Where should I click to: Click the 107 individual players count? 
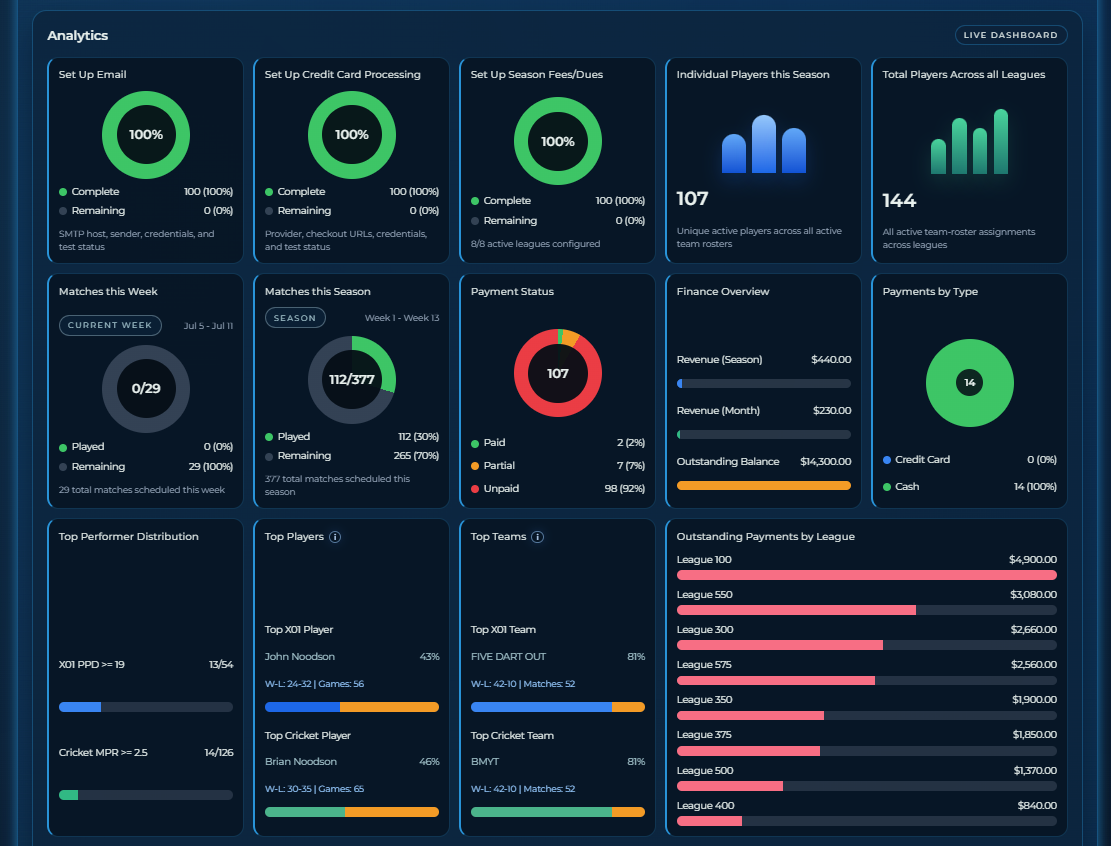692,198
